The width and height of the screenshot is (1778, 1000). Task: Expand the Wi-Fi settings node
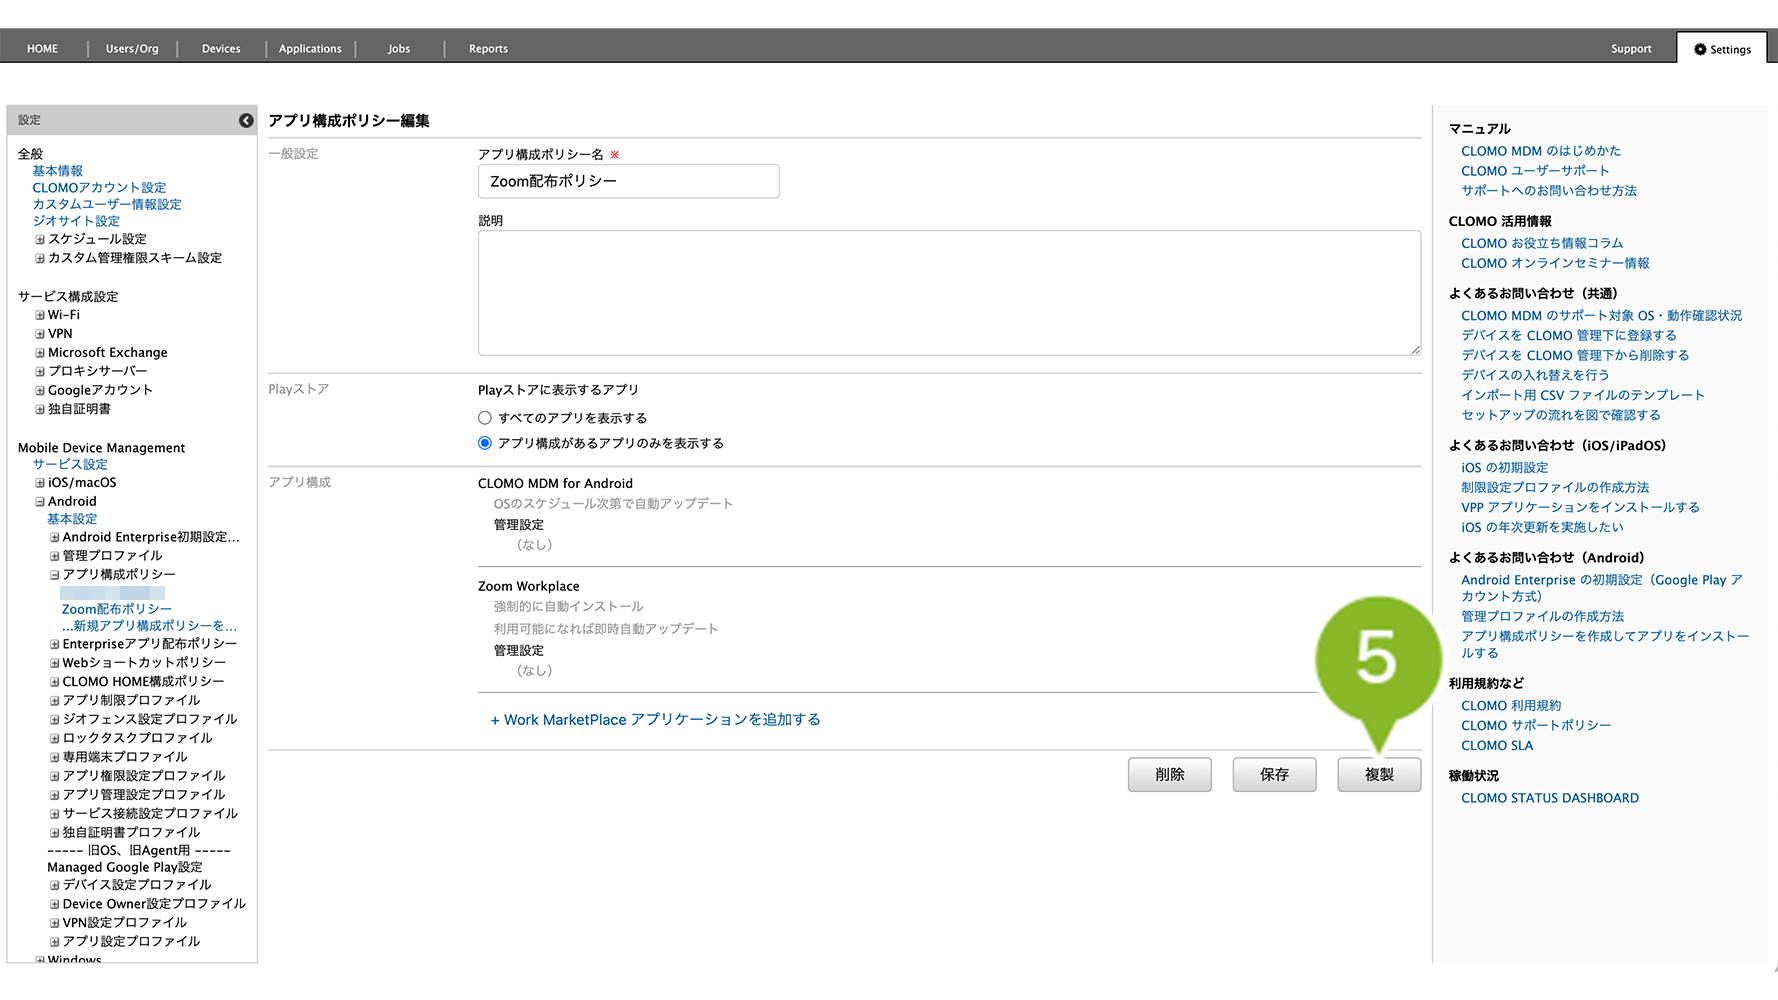point(40,315)
